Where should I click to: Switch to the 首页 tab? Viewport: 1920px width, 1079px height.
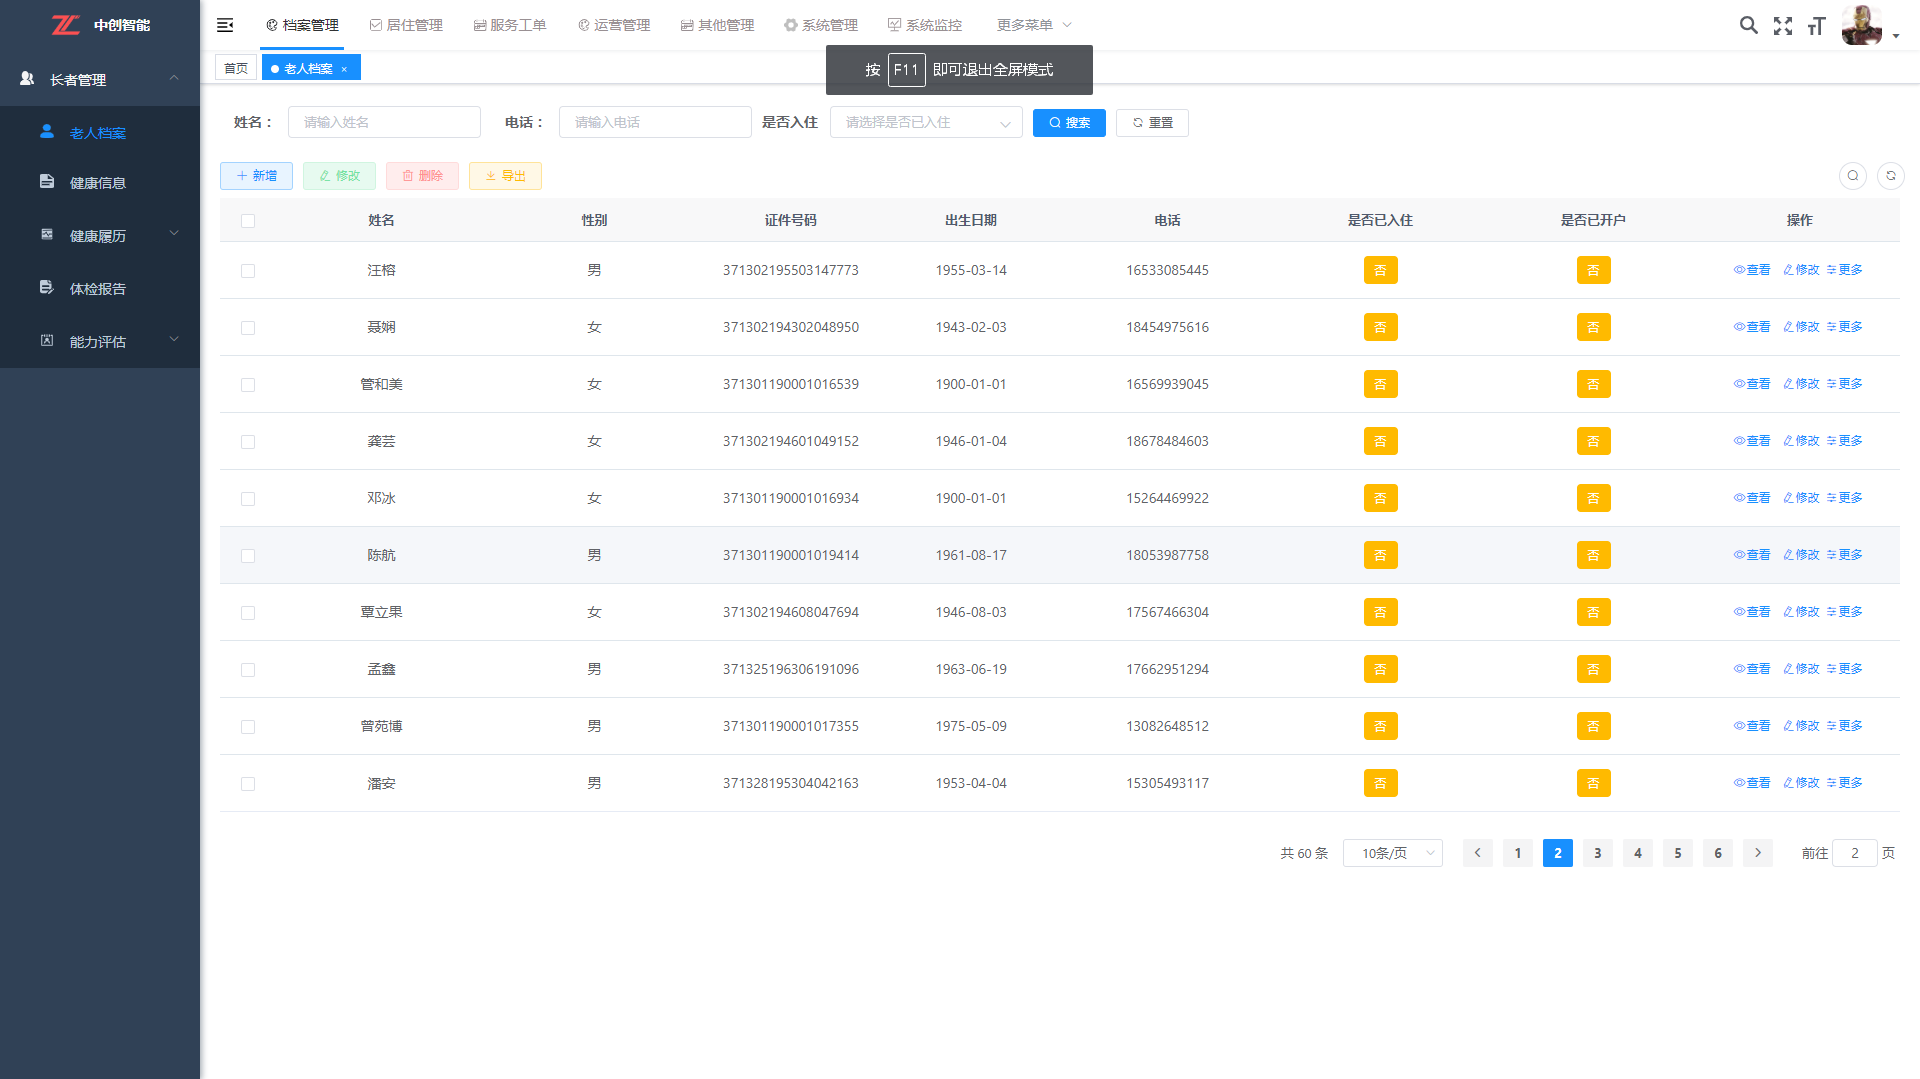click(236, 68)
